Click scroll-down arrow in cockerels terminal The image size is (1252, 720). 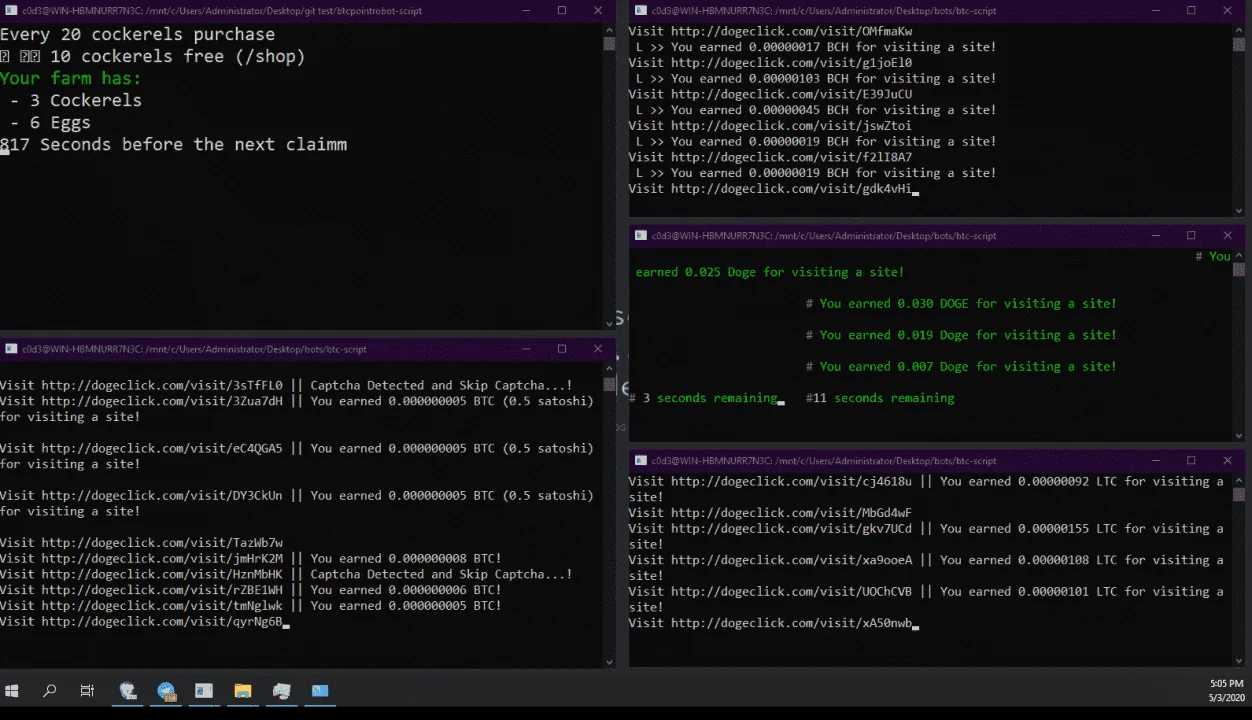click(609, 322)
